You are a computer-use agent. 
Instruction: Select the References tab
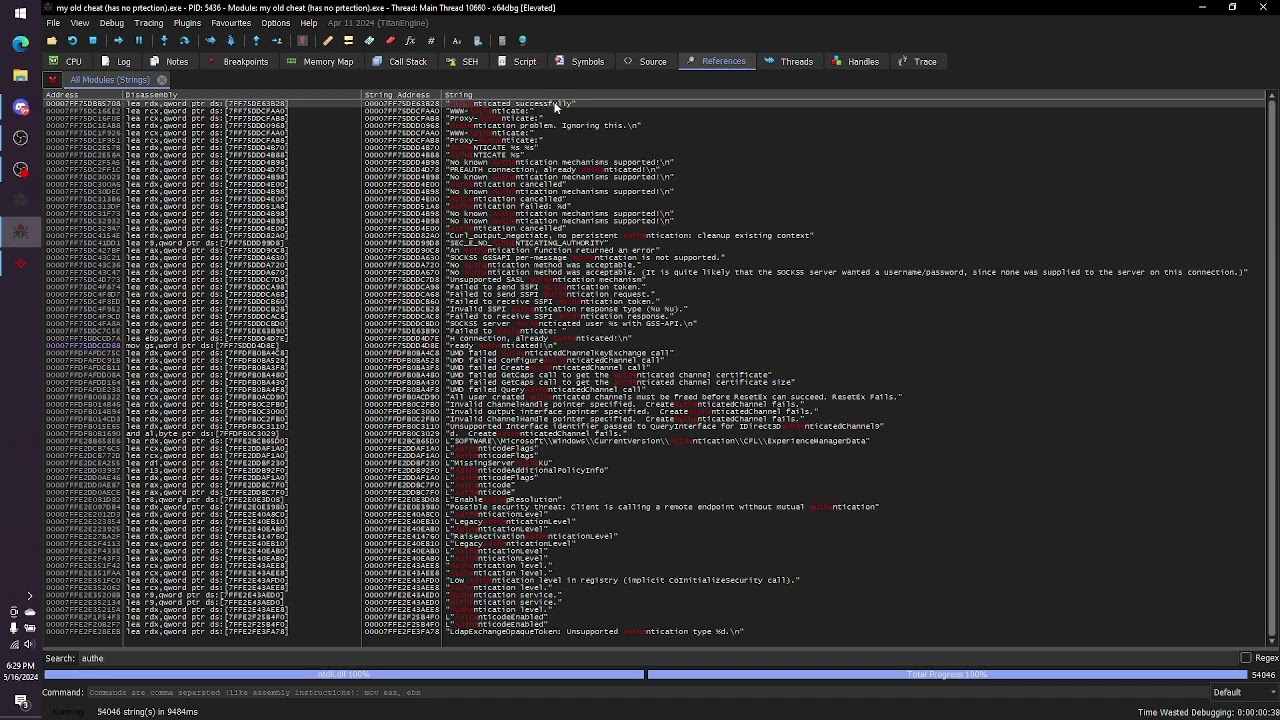(x=716, y=62)
